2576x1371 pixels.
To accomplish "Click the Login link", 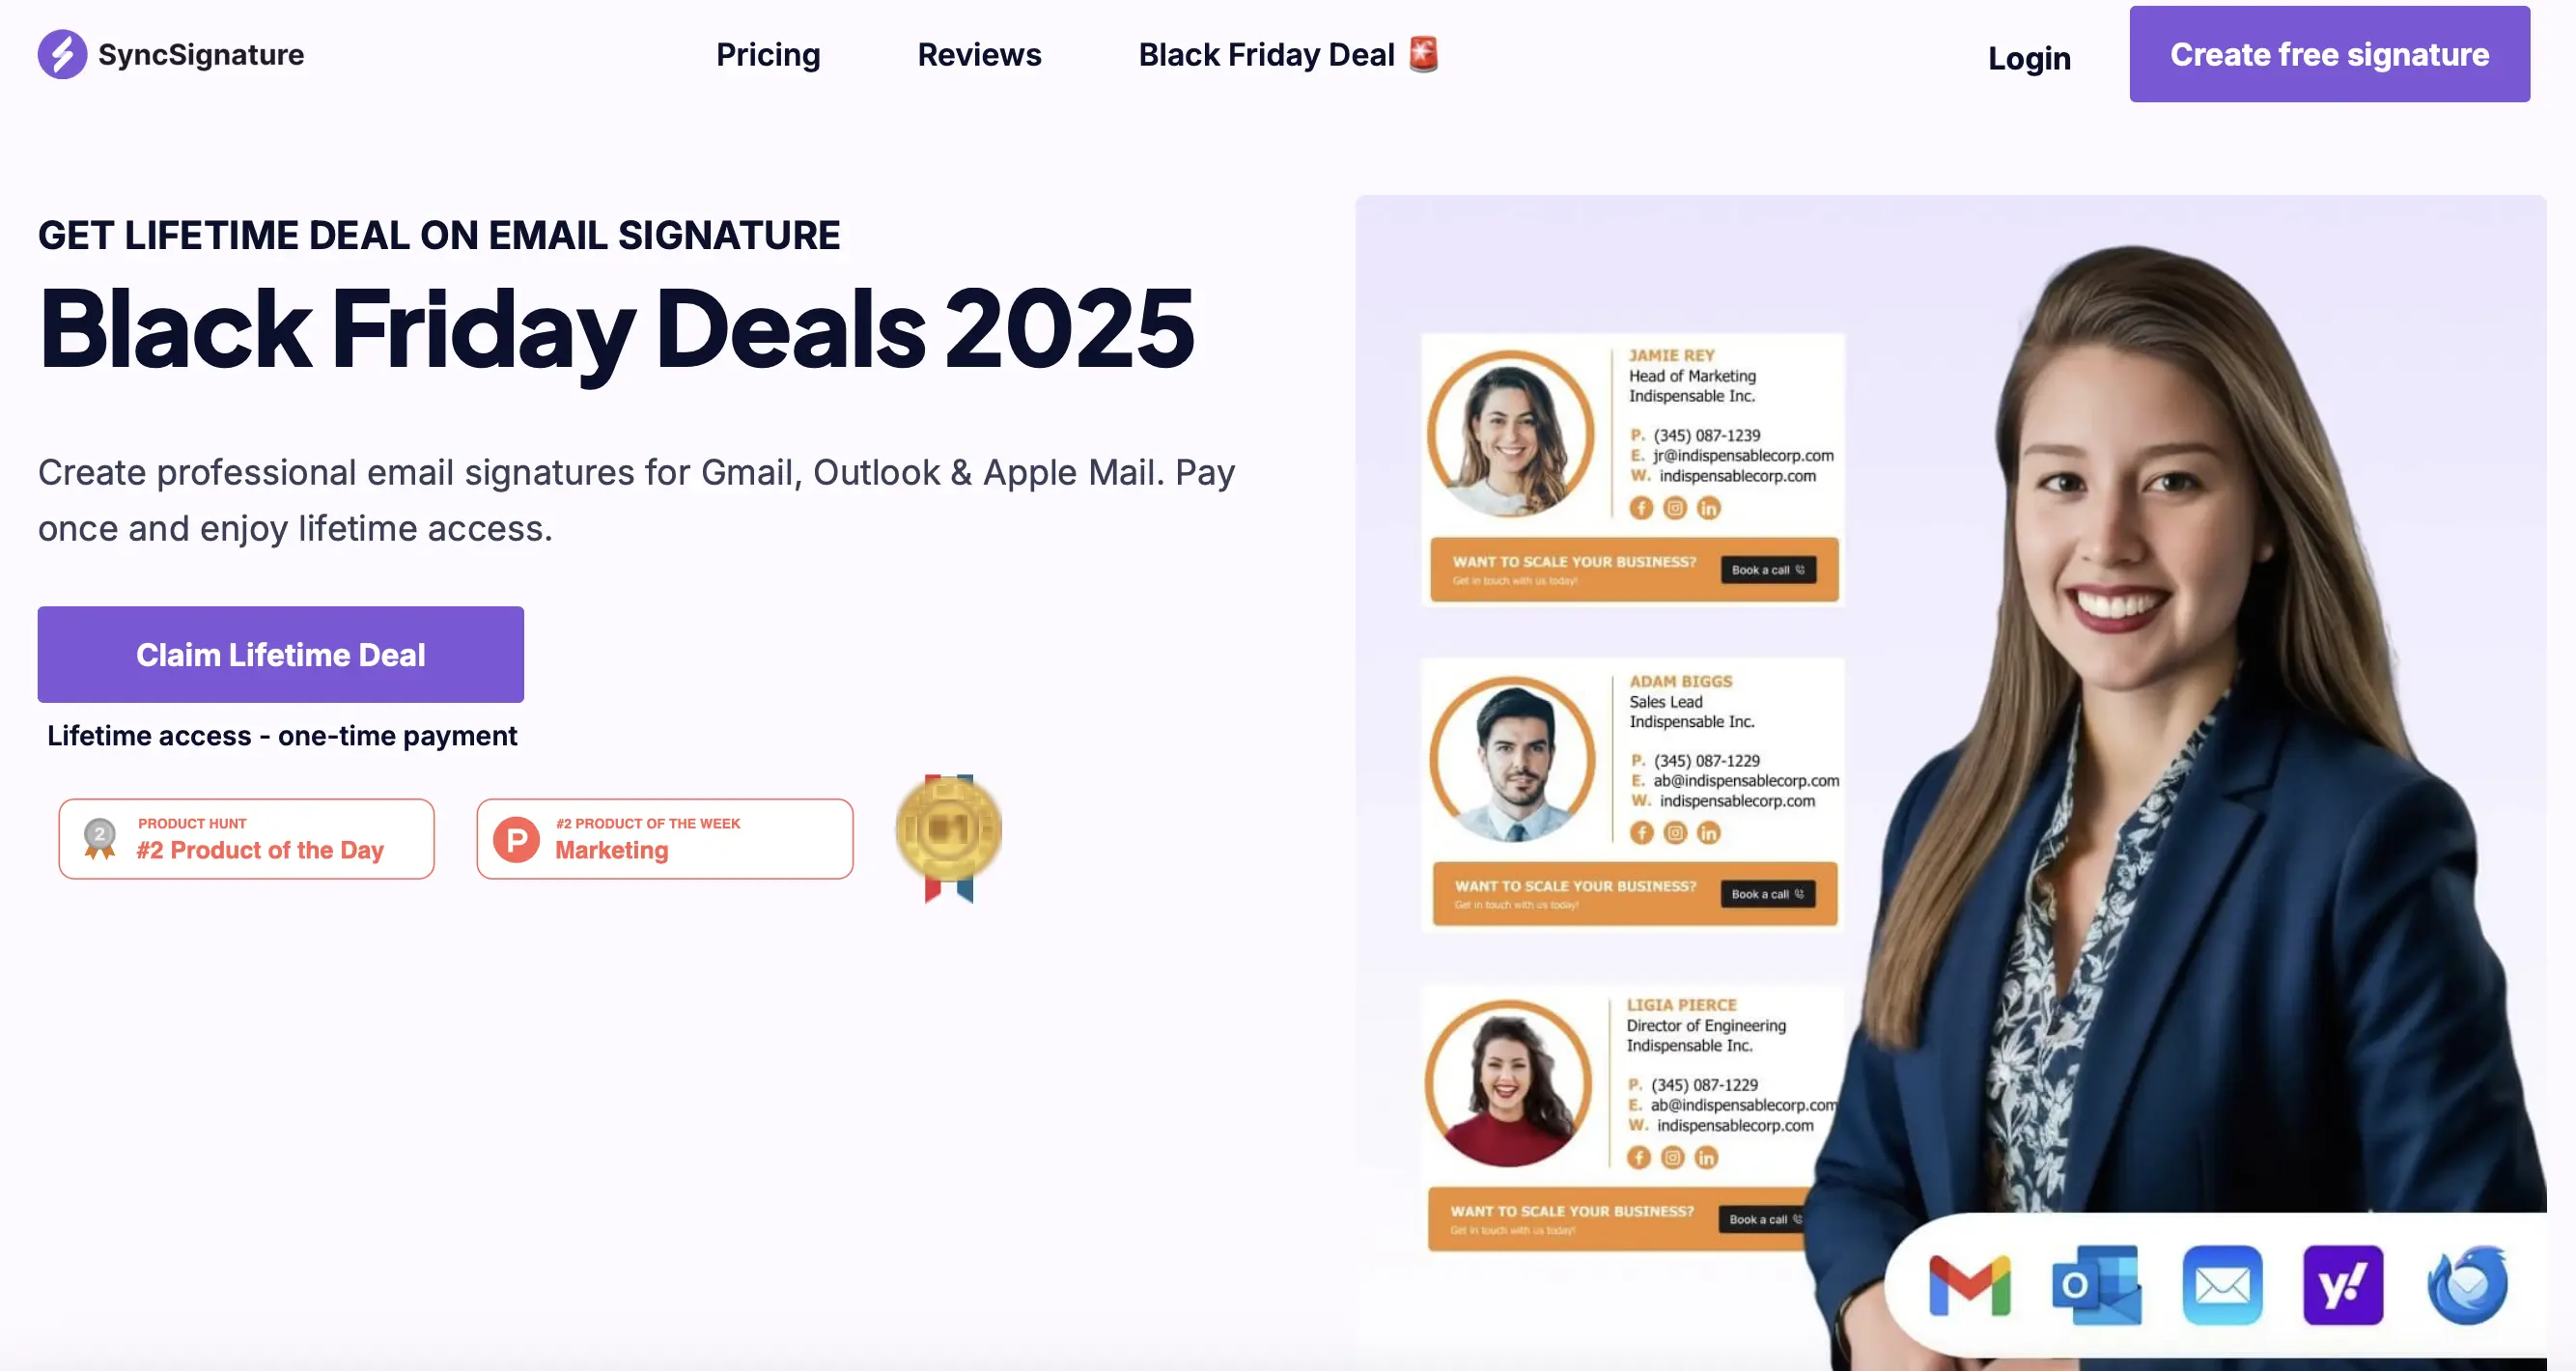I will [x=2029, y=58].
